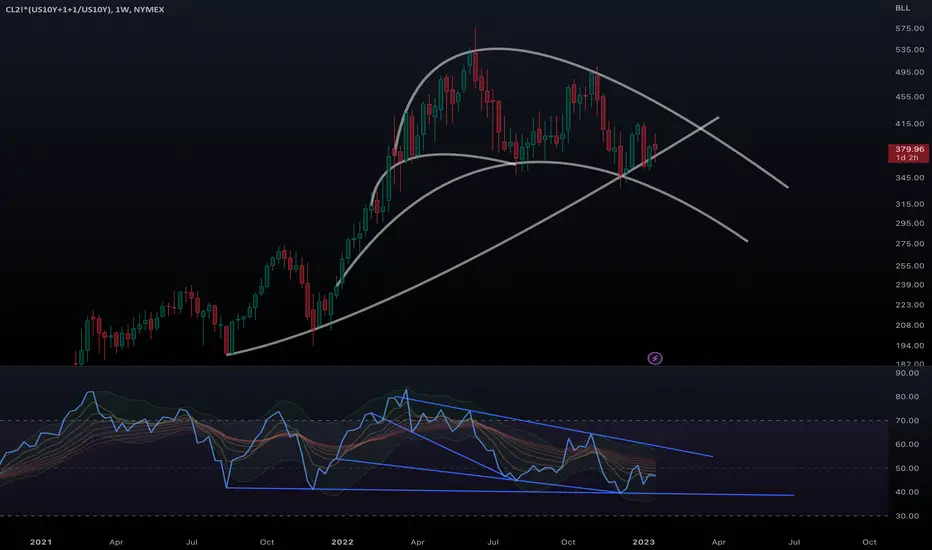Click the 295.00 price axis label
932x550 pixels.
tap(909, 224)
